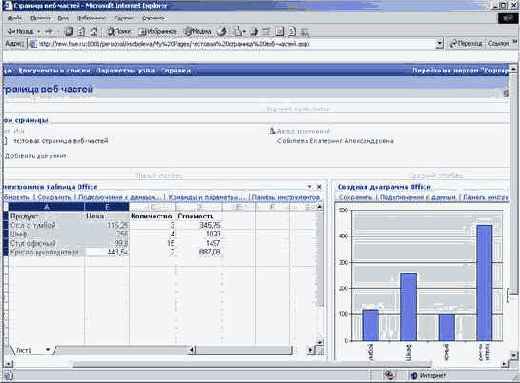520x383 pixels.
Task: Toggle 'Панель инструментов' in spreadsheet web part
Action: coord(285,197)
